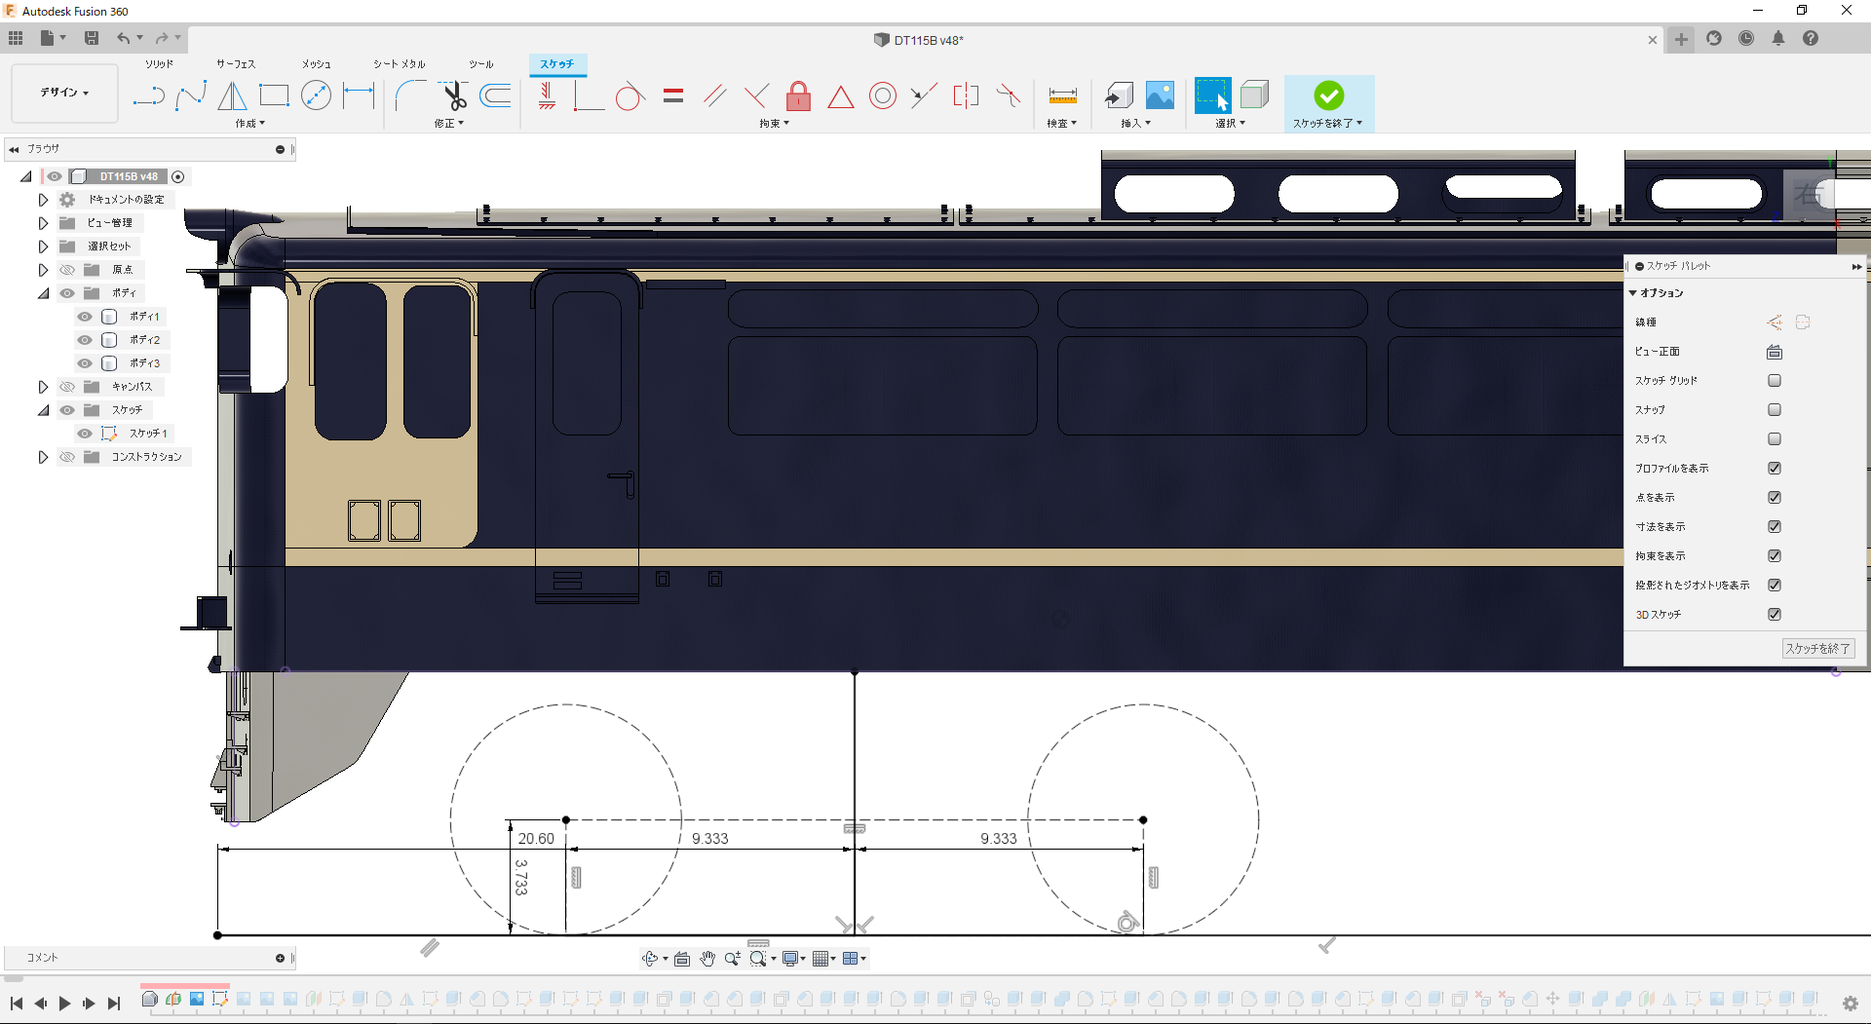Enable the スケッチ グリッド checkbox
Screen dimensions: 1871x1024
point(1774,381)
